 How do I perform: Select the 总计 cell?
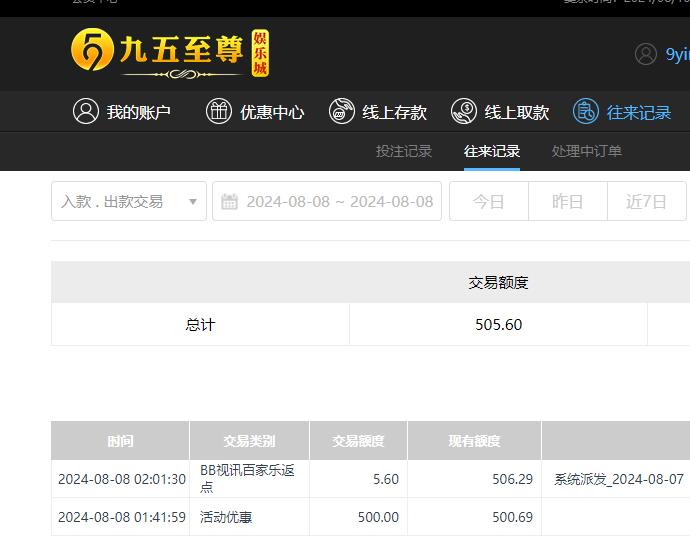(200, 324)
